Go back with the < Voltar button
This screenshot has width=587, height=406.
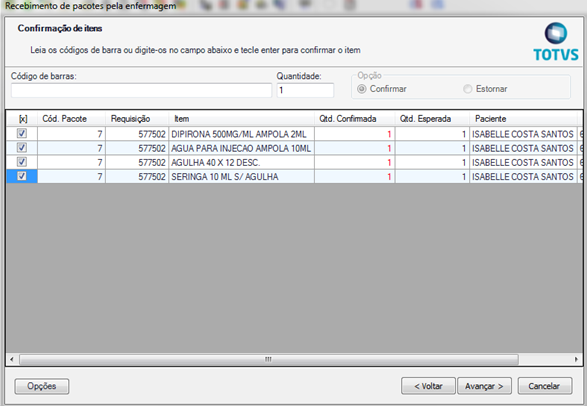pyautogui.click(x=428, y=386)
